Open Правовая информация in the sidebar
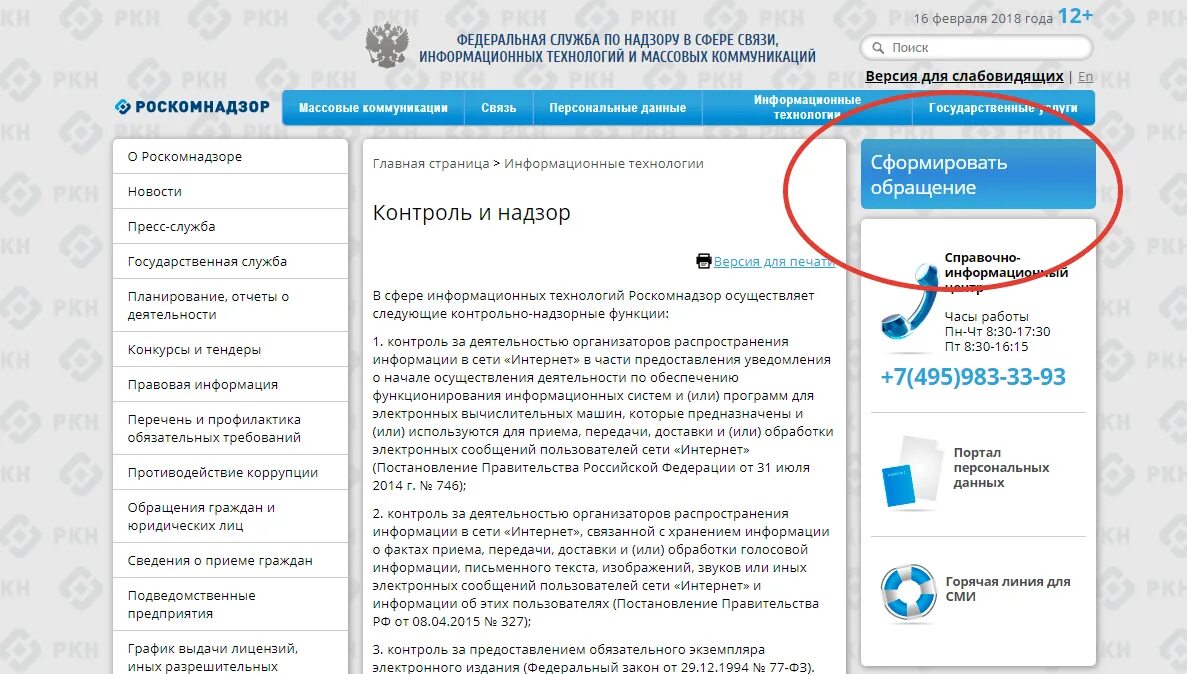 pyautogui.click(x=230, y=384)
